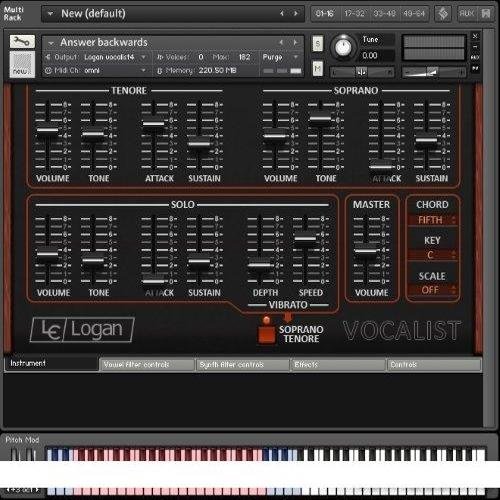This screenshot has height=500, width=500.
Task: Select the 17-32 channel page button
Action: pos(354,14)
